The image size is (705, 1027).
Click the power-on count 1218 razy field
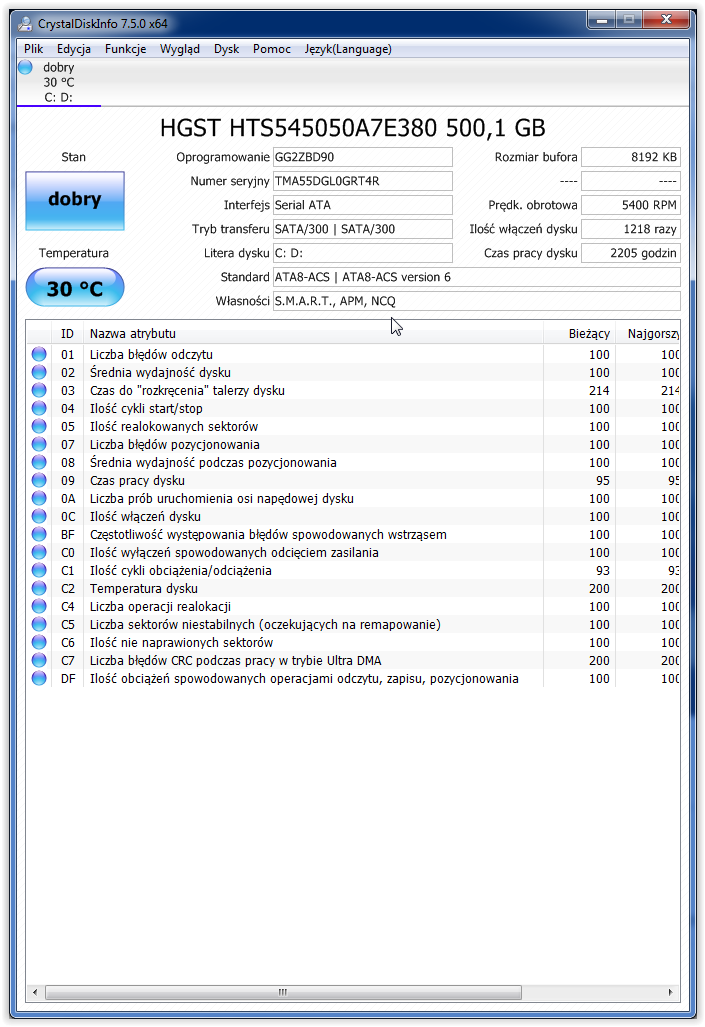click(631, 229)
